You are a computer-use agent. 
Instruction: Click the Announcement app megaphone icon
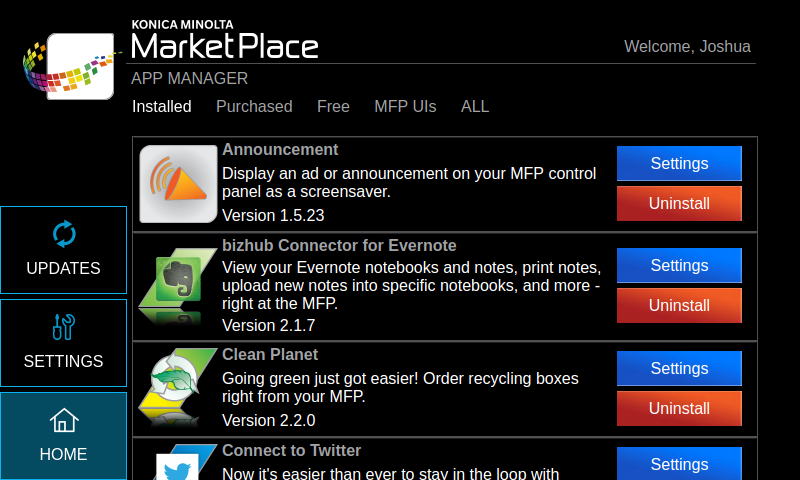pos(178,184)
